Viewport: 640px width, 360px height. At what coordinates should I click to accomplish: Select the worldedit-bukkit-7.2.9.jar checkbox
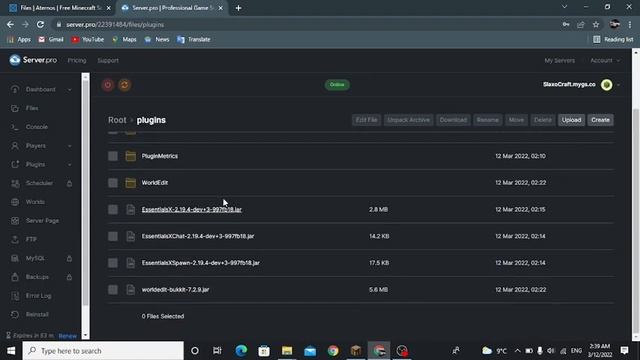[113, 289]
